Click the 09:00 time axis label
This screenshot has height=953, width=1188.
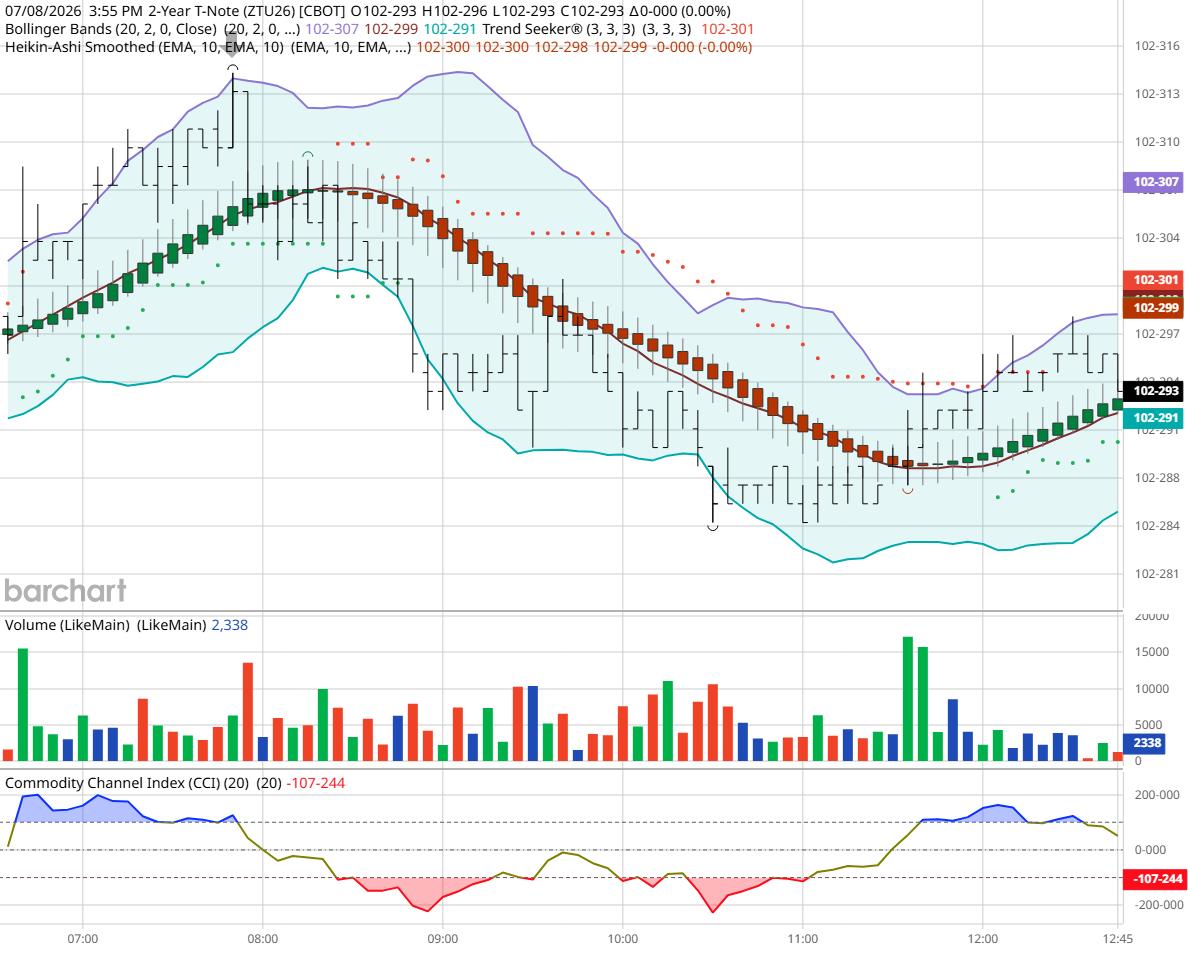pos(442,939)
